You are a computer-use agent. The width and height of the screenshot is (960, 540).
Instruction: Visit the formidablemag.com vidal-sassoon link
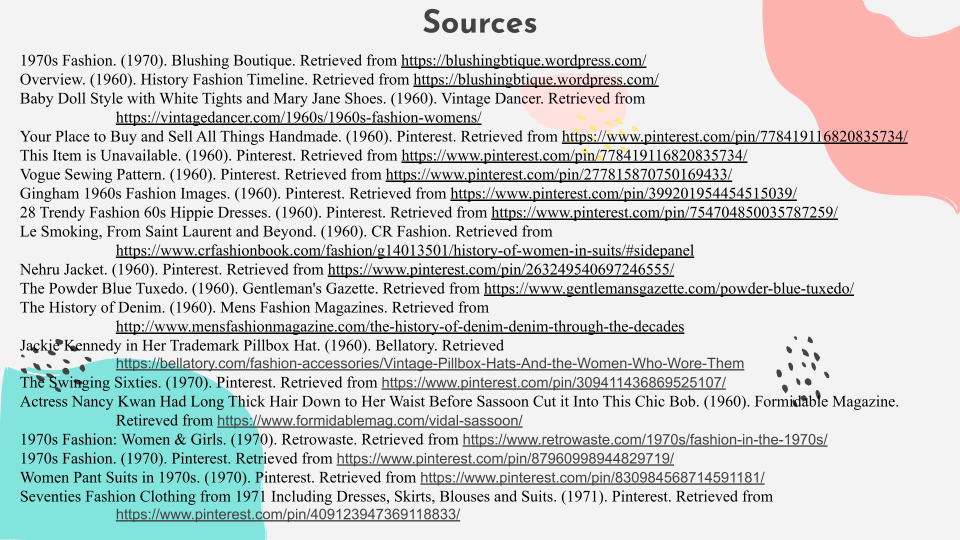click(x=370, y=421)
